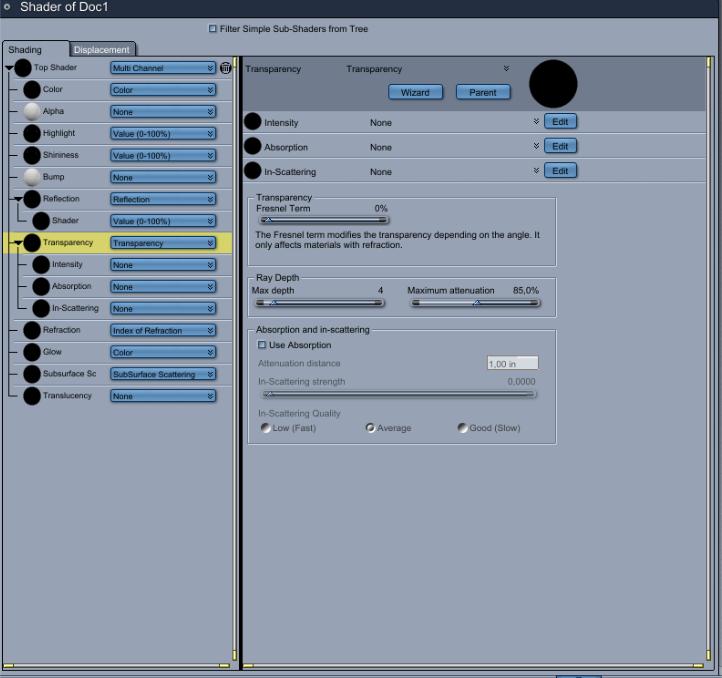Open the Transparency type chevron in header
This screenshot has height=678, width=722.
(506, 69)
